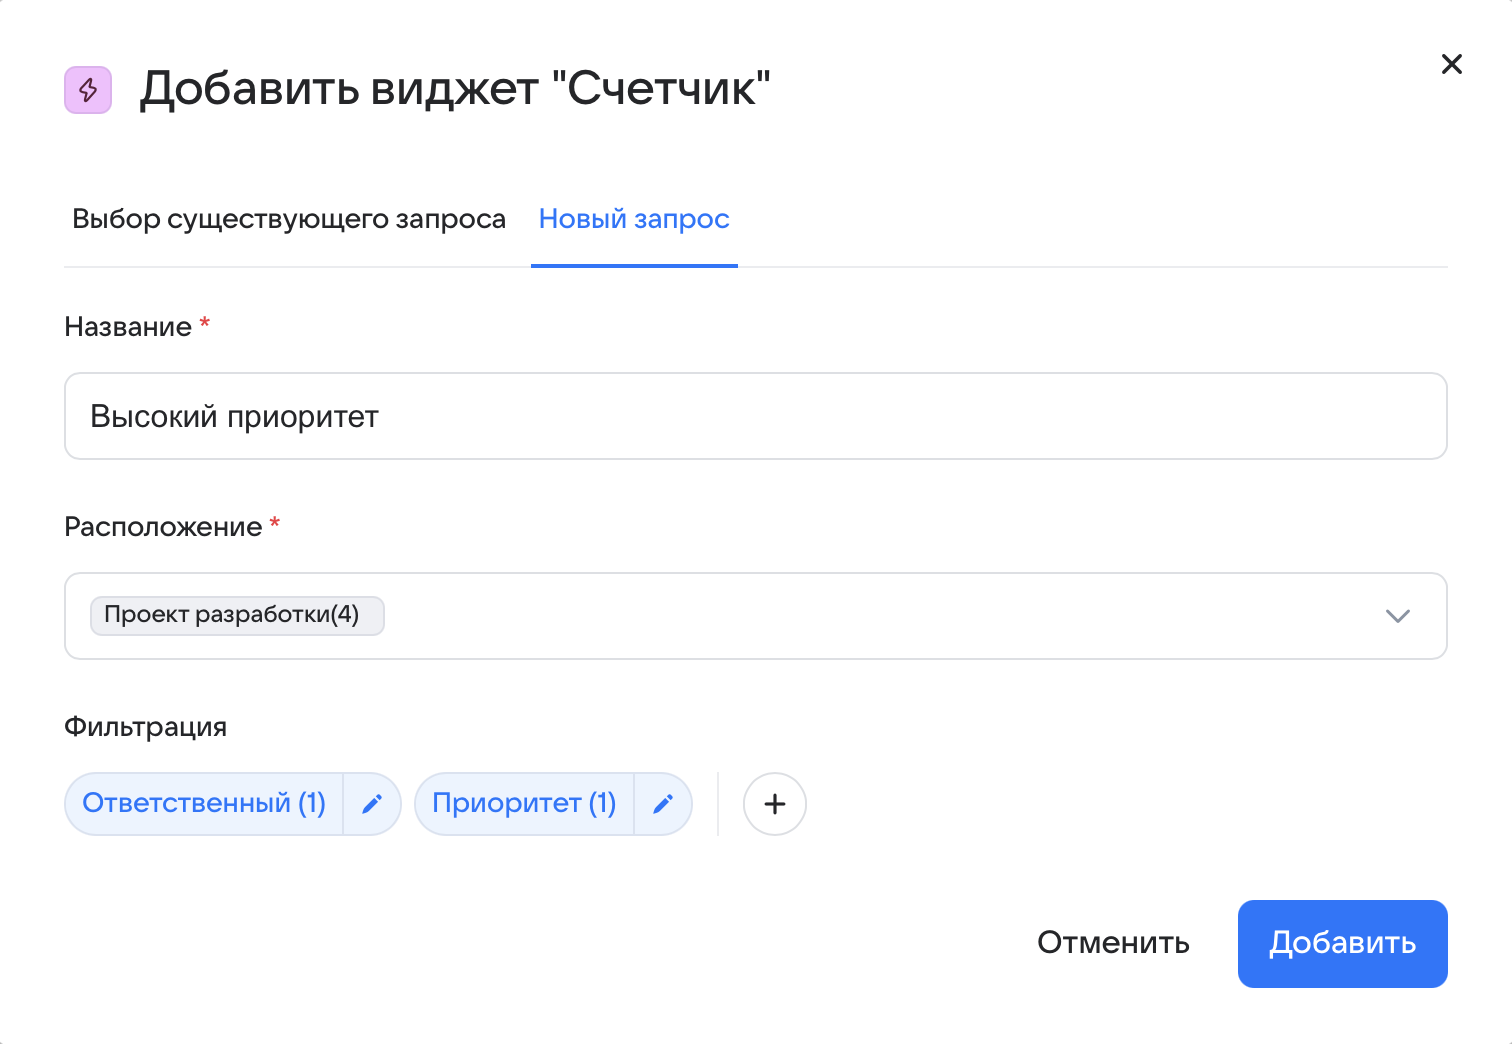The width and height of the screenshot is (1512, 1044).
Task: Click the Ответственный (1) filter chip
Action: (204, 803)
